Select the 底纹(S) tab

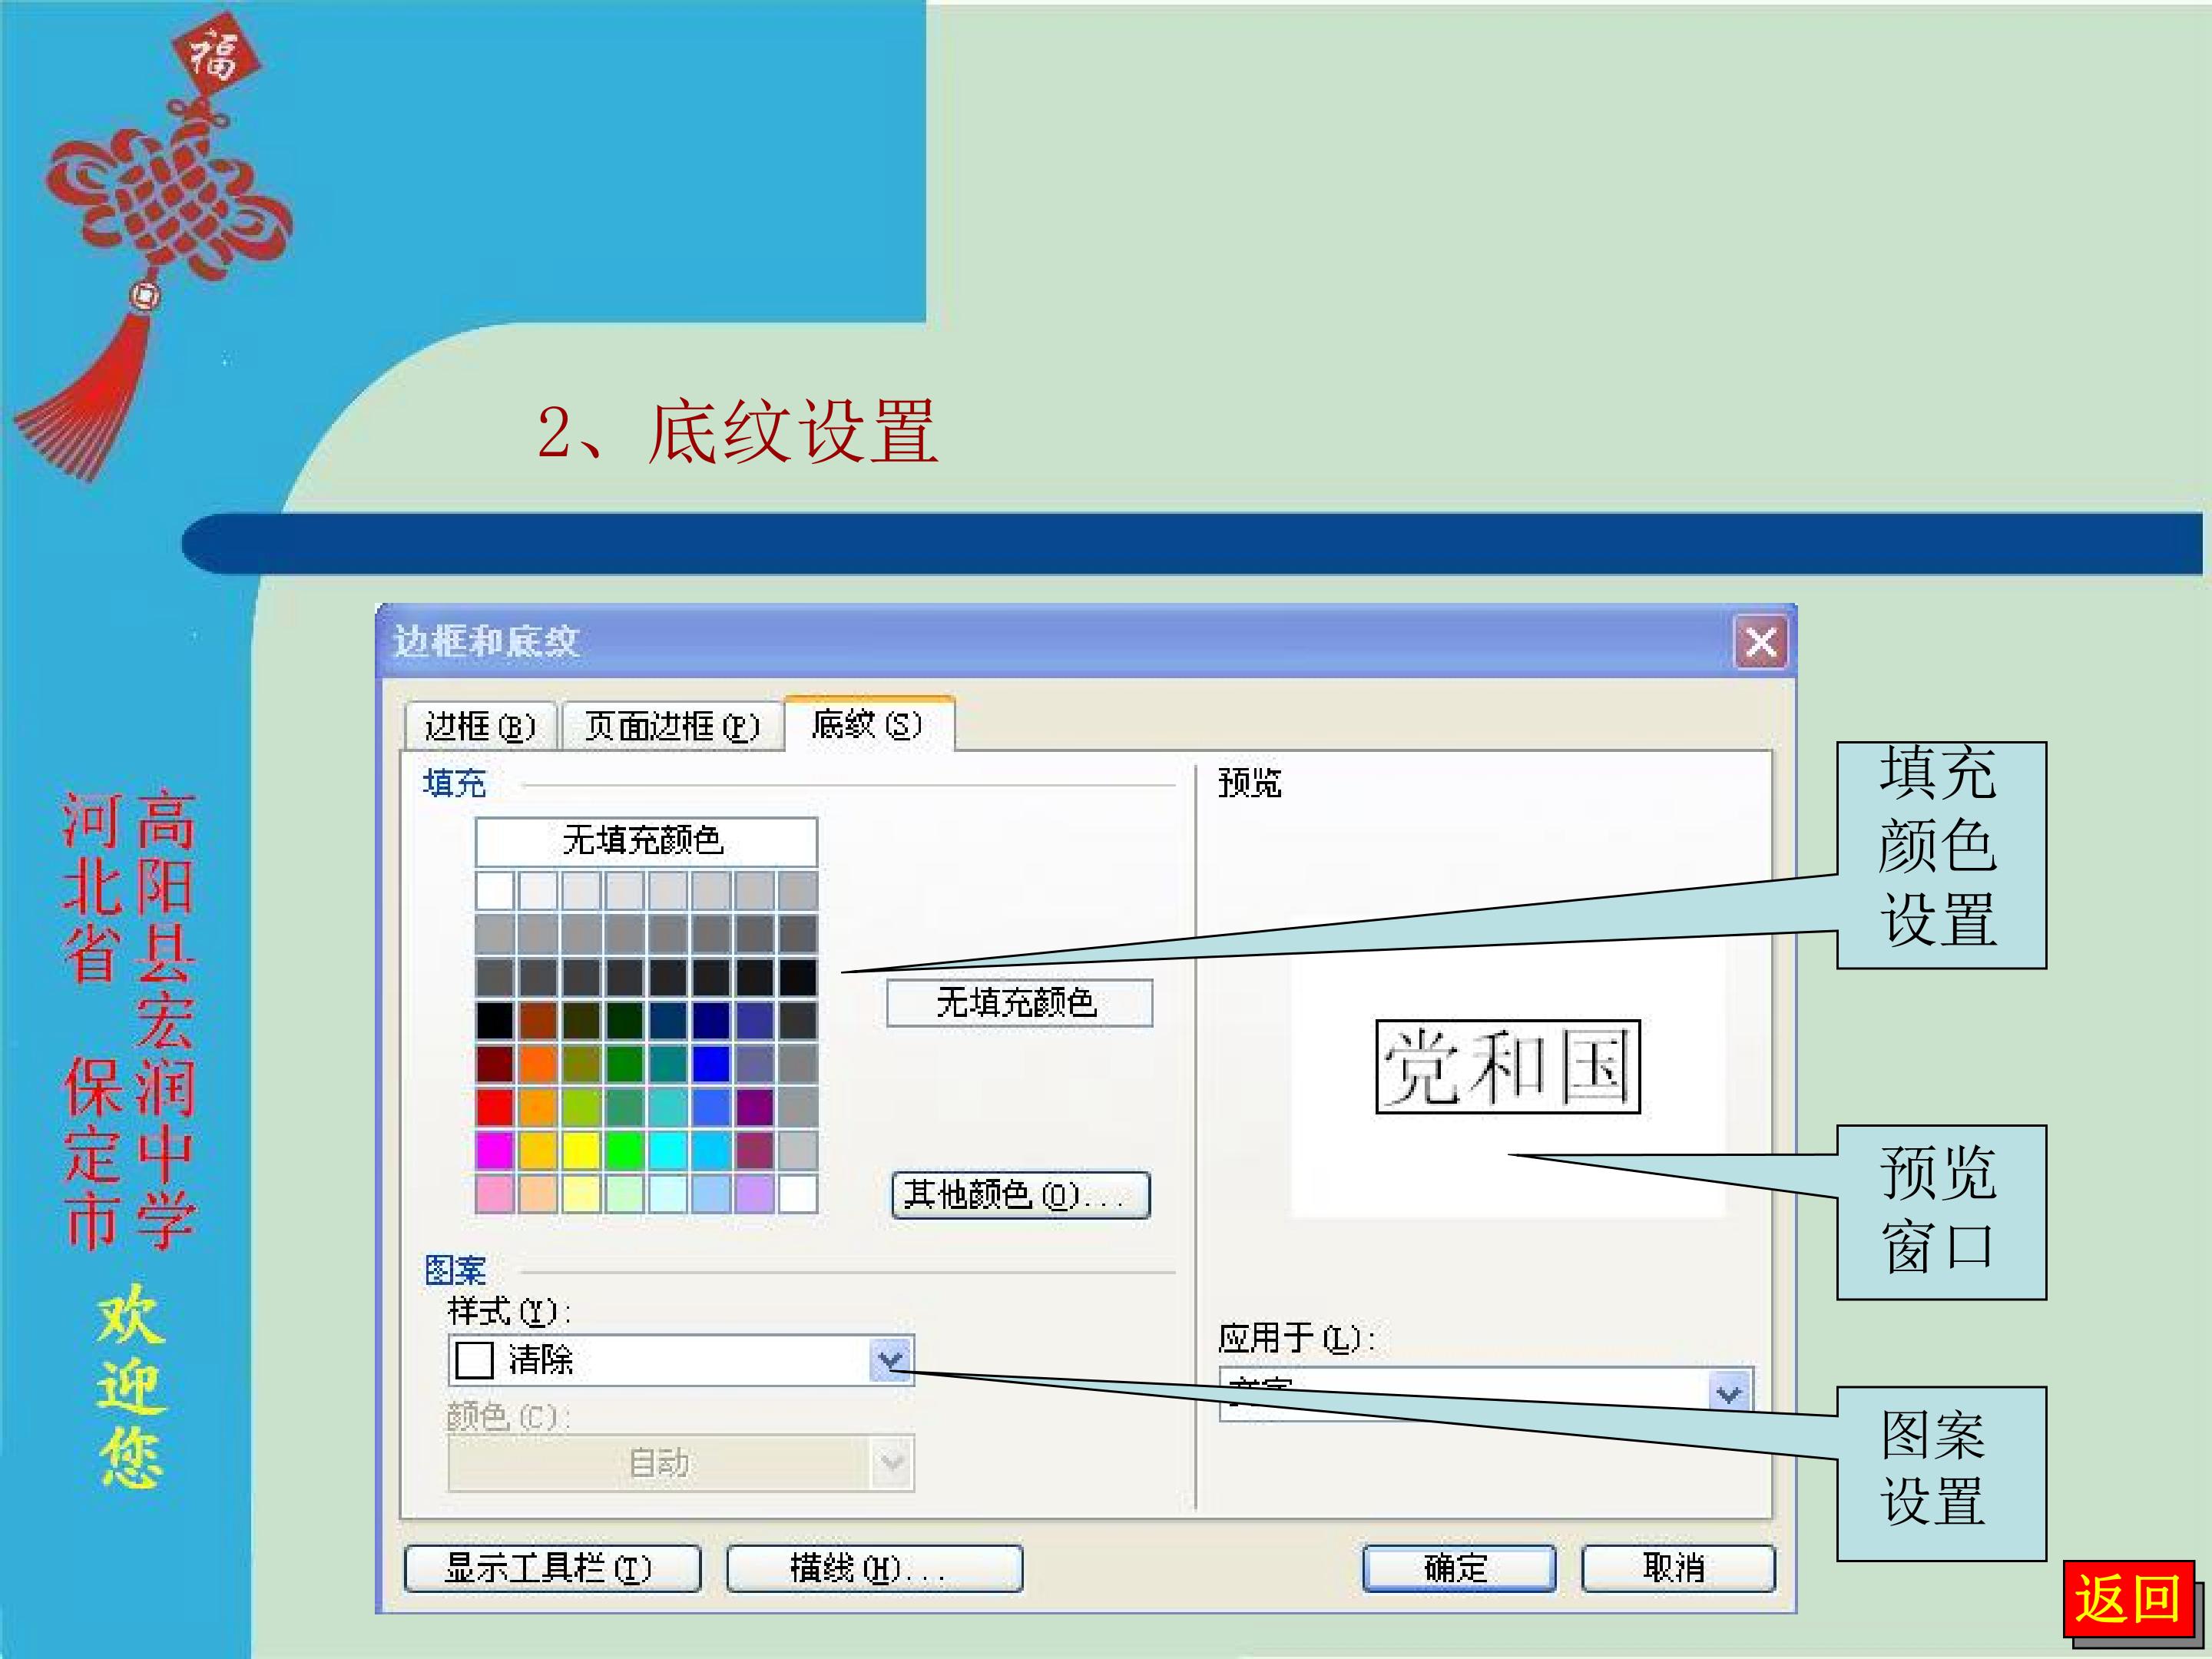tap(868, 723)
